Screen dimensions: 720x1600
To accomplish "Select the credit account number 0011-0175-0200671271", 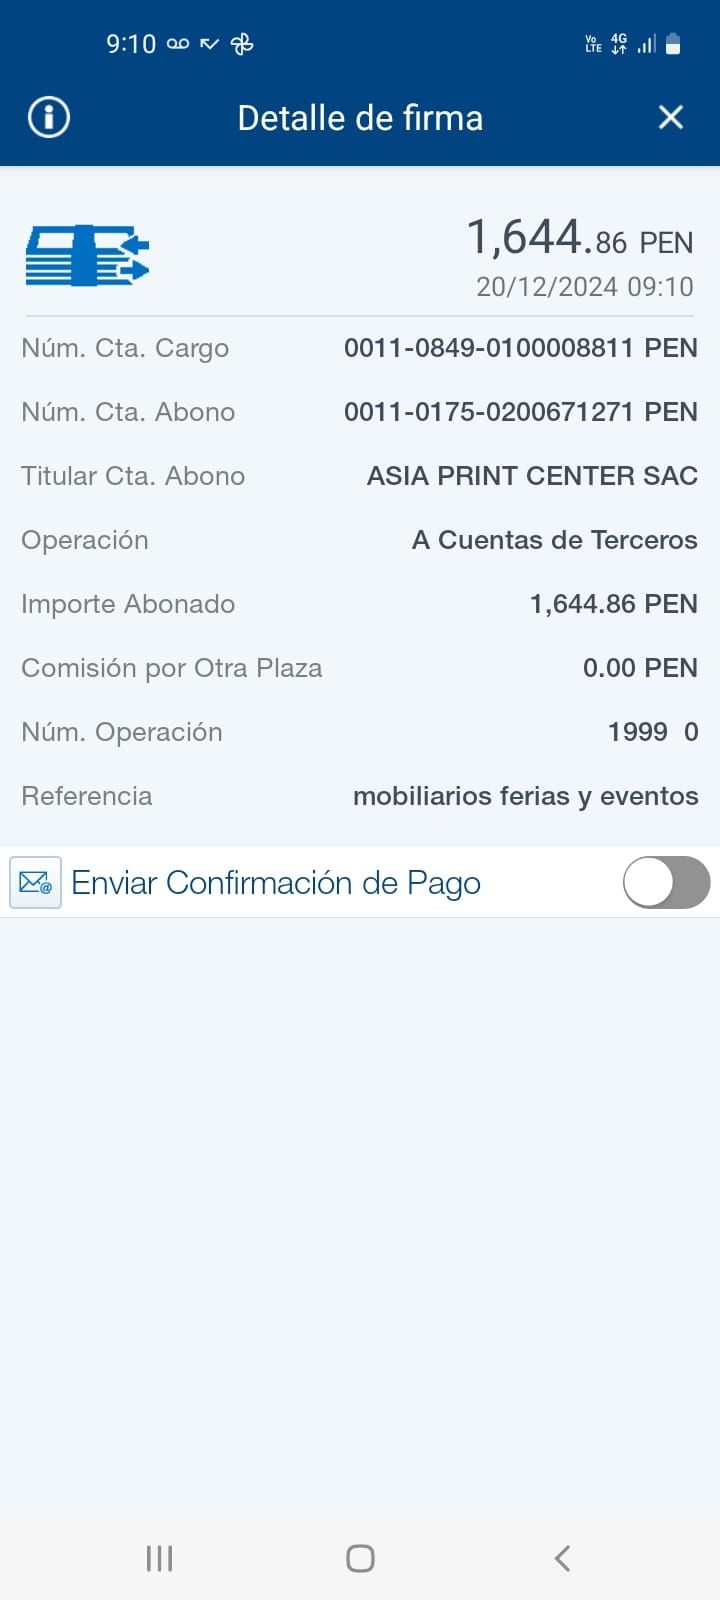I will point(520,412).
